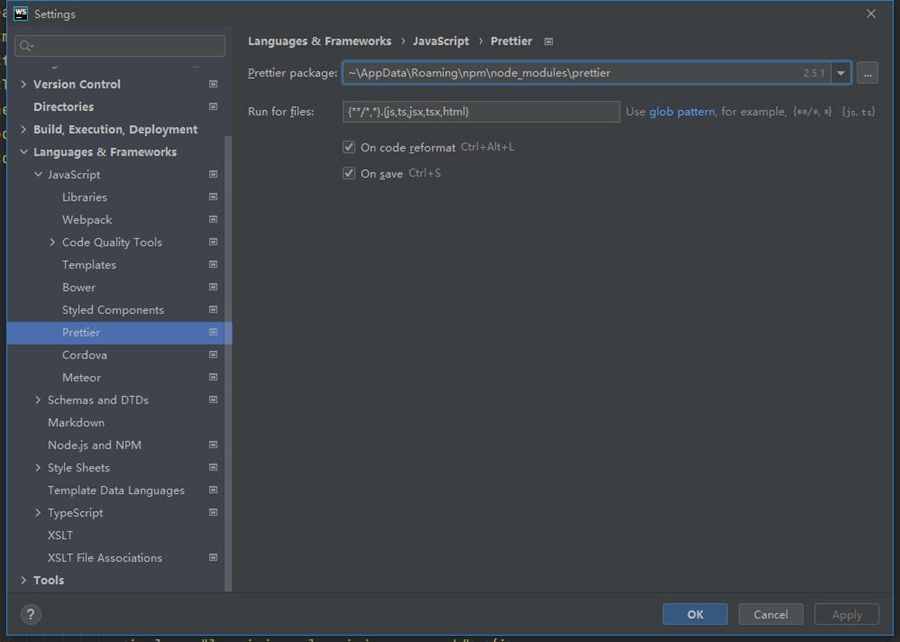Open the Prettier package dropdown arrow
This screenshot has width=900, height=642.
click(x=841, y=73)
